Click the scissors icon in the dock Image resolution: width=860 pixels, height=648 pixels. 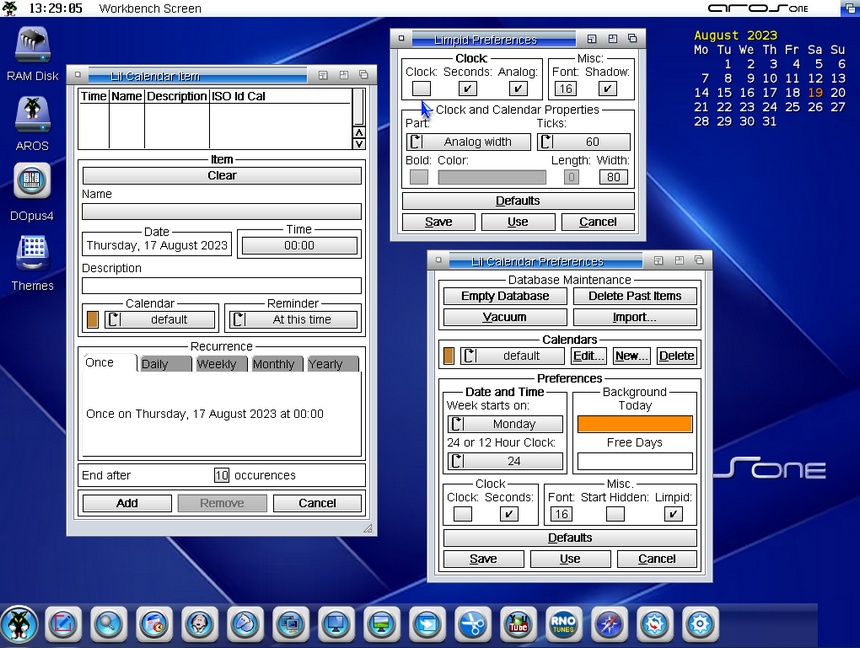pyautogui.click(x=472, y=625)
